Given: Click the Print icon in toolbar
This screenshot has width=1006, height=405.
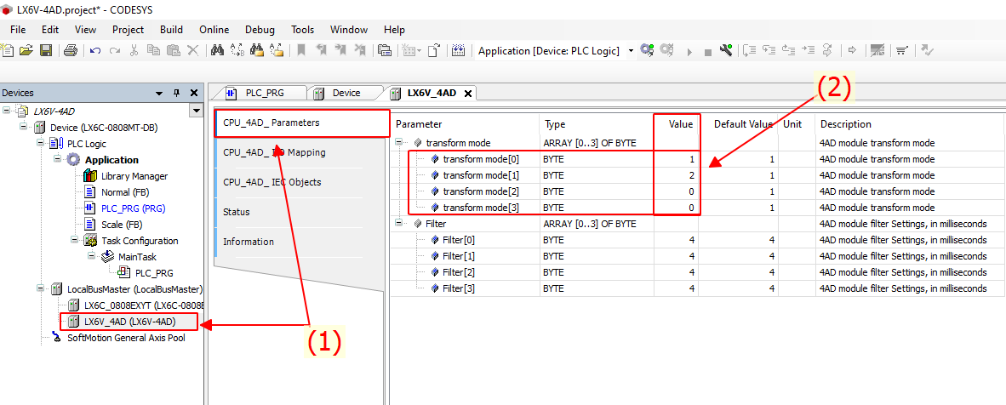Looking at the screenshot, I should click(71, 50).
